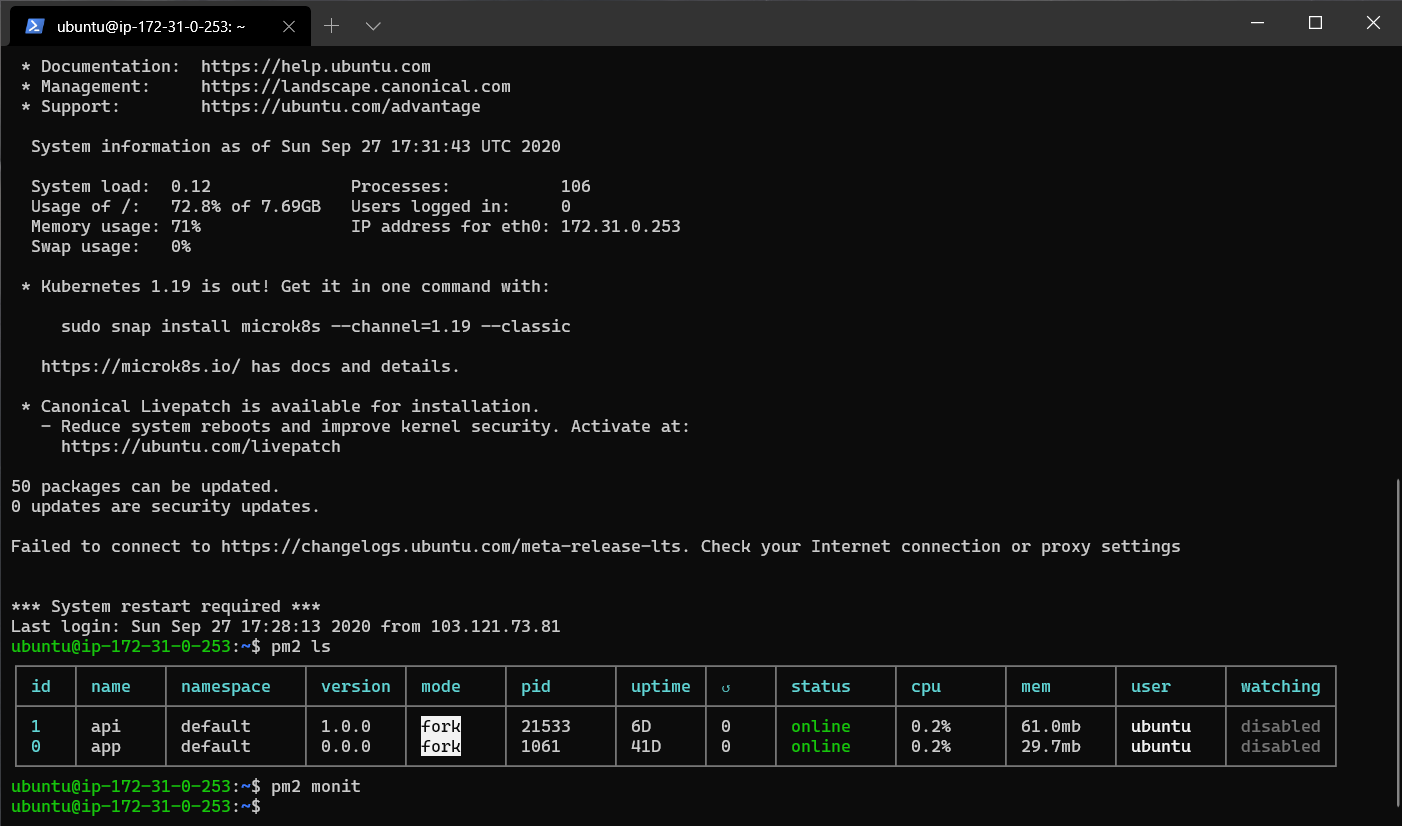This screenshot has height=826, width=1402.
Task: Click the https://landscape.canonical.com link
Action: pos(356,87)
